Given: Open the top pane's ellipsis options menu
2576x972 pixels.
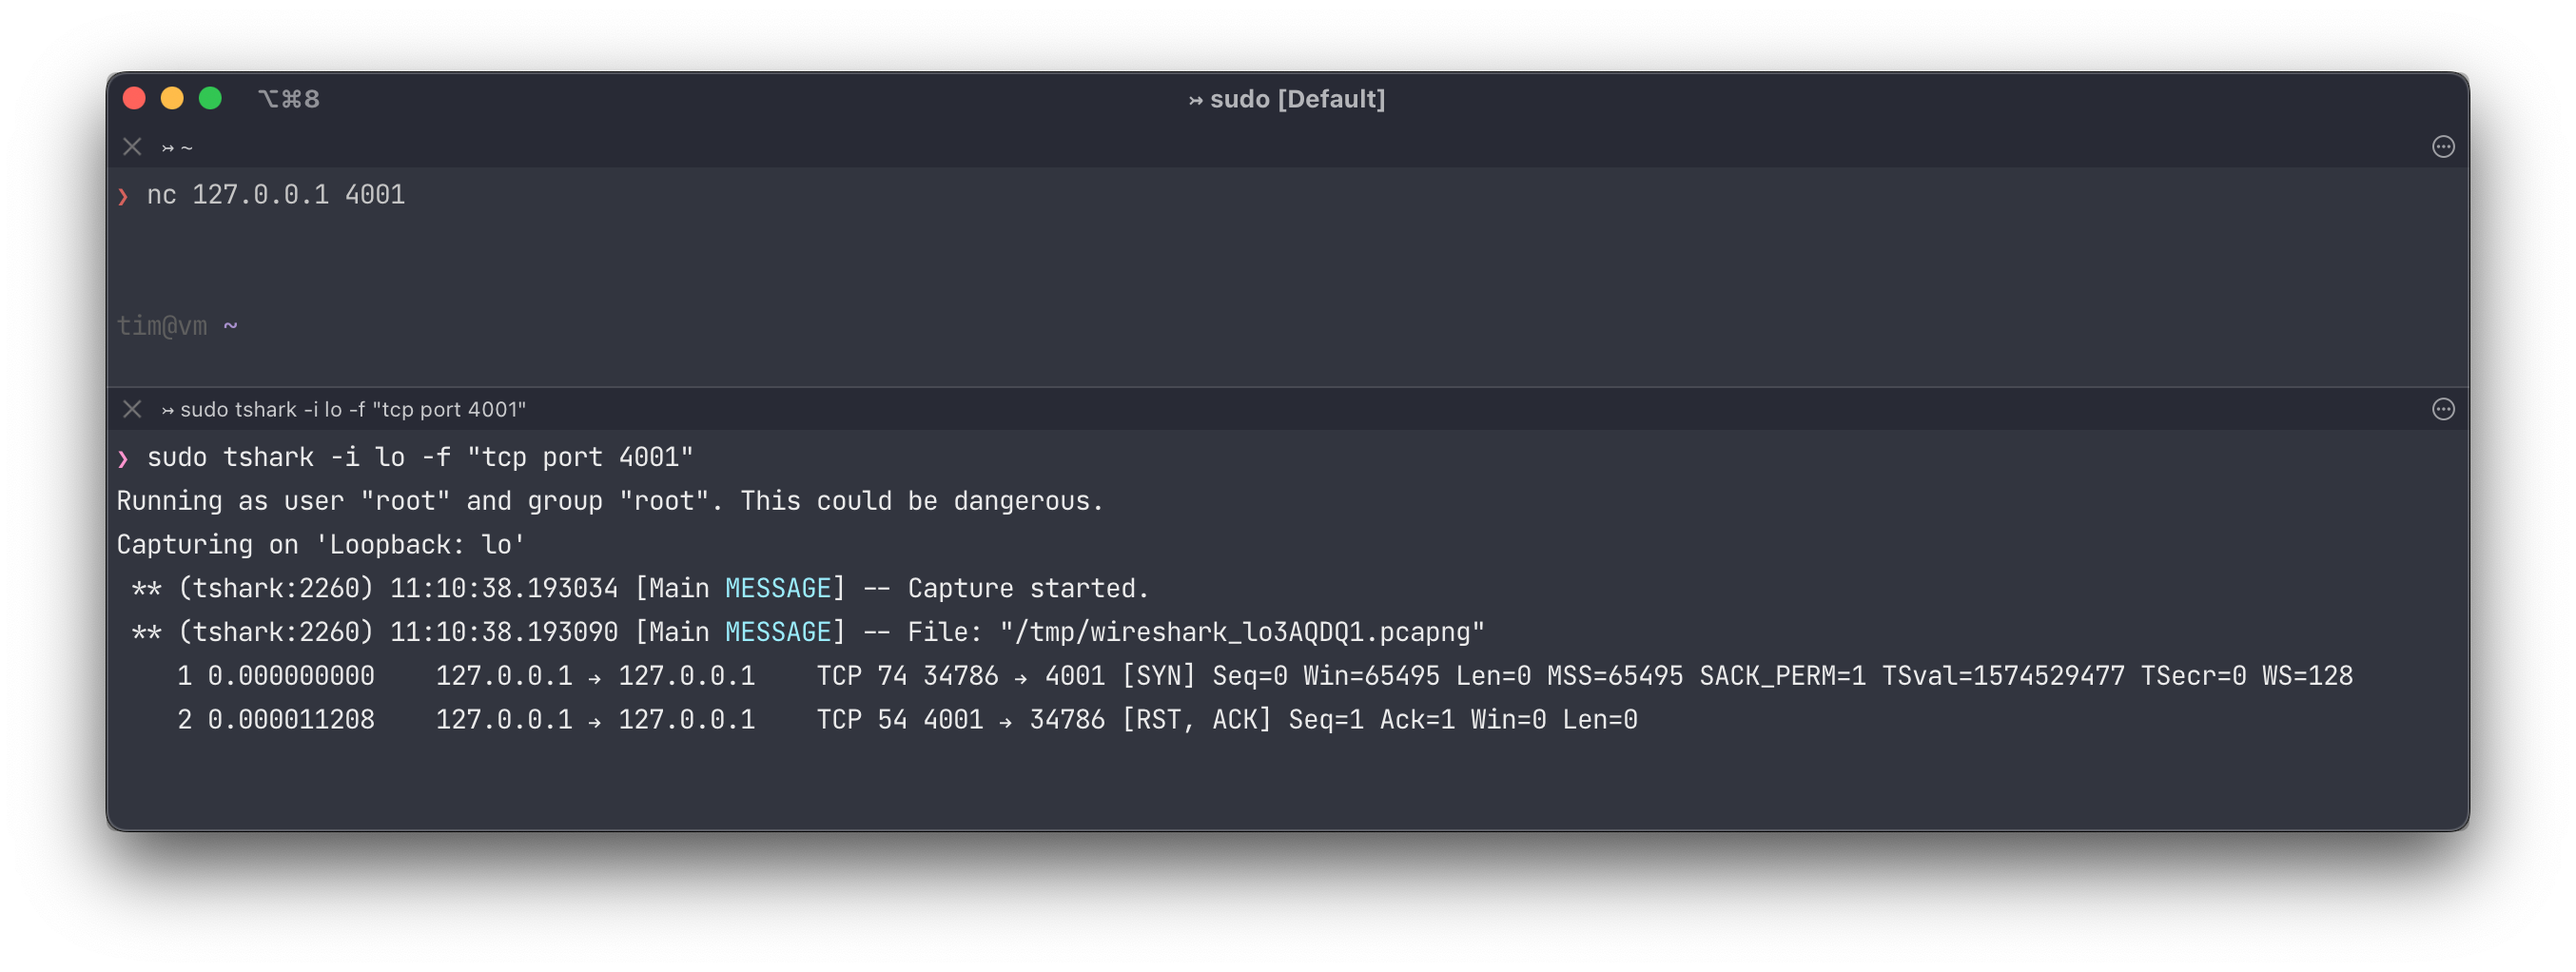Looking at the screenshot, I should click(x=2442, y=147).
